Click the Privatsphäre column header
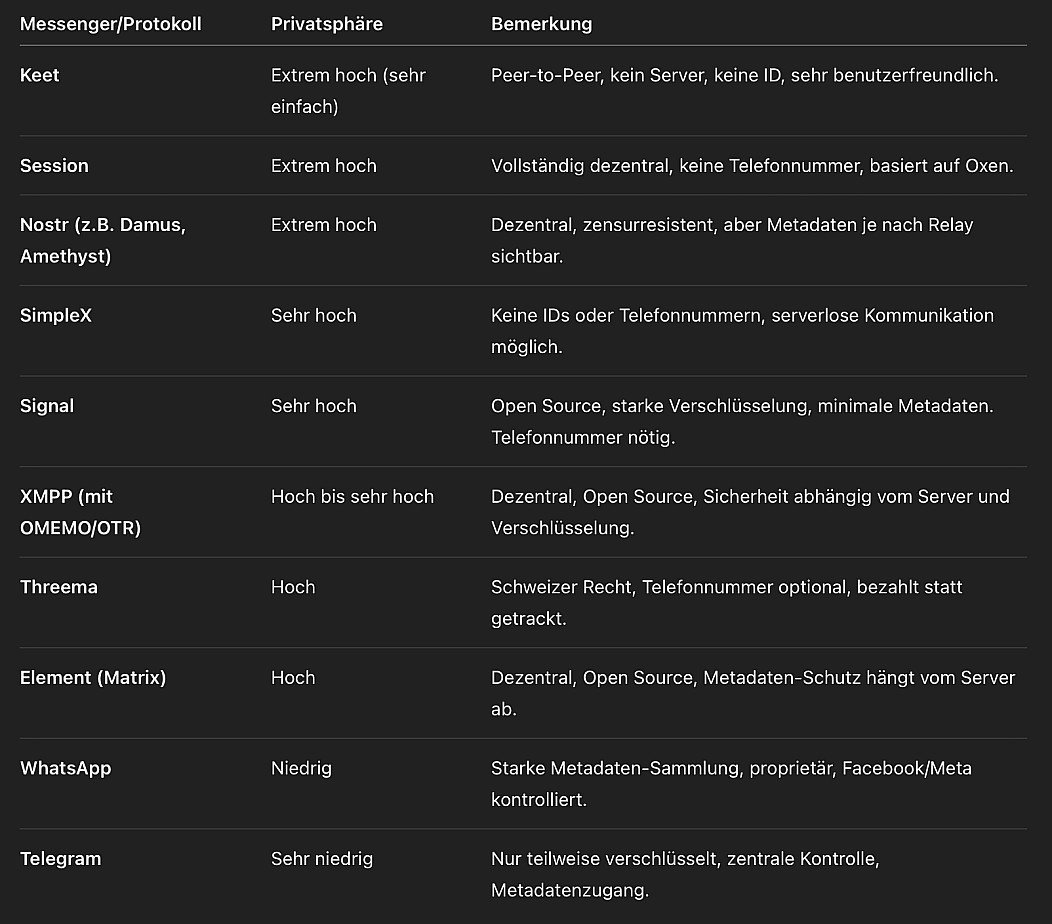Screen dimensions: 1052x924 pos(326,24)
